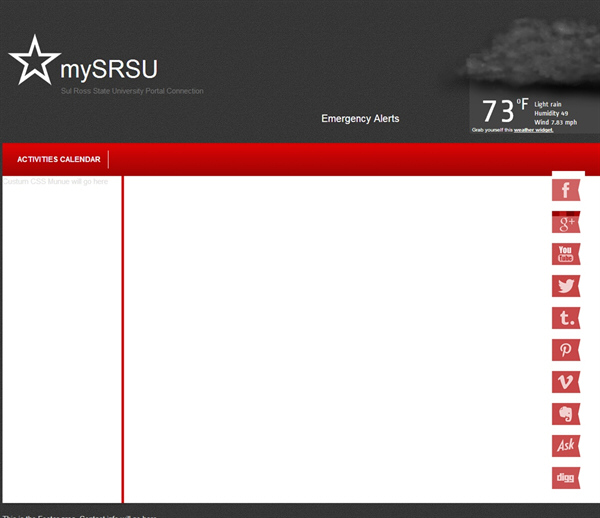Click the Twitter bird icon
The image size is (600, 518).
pos(566,286)
